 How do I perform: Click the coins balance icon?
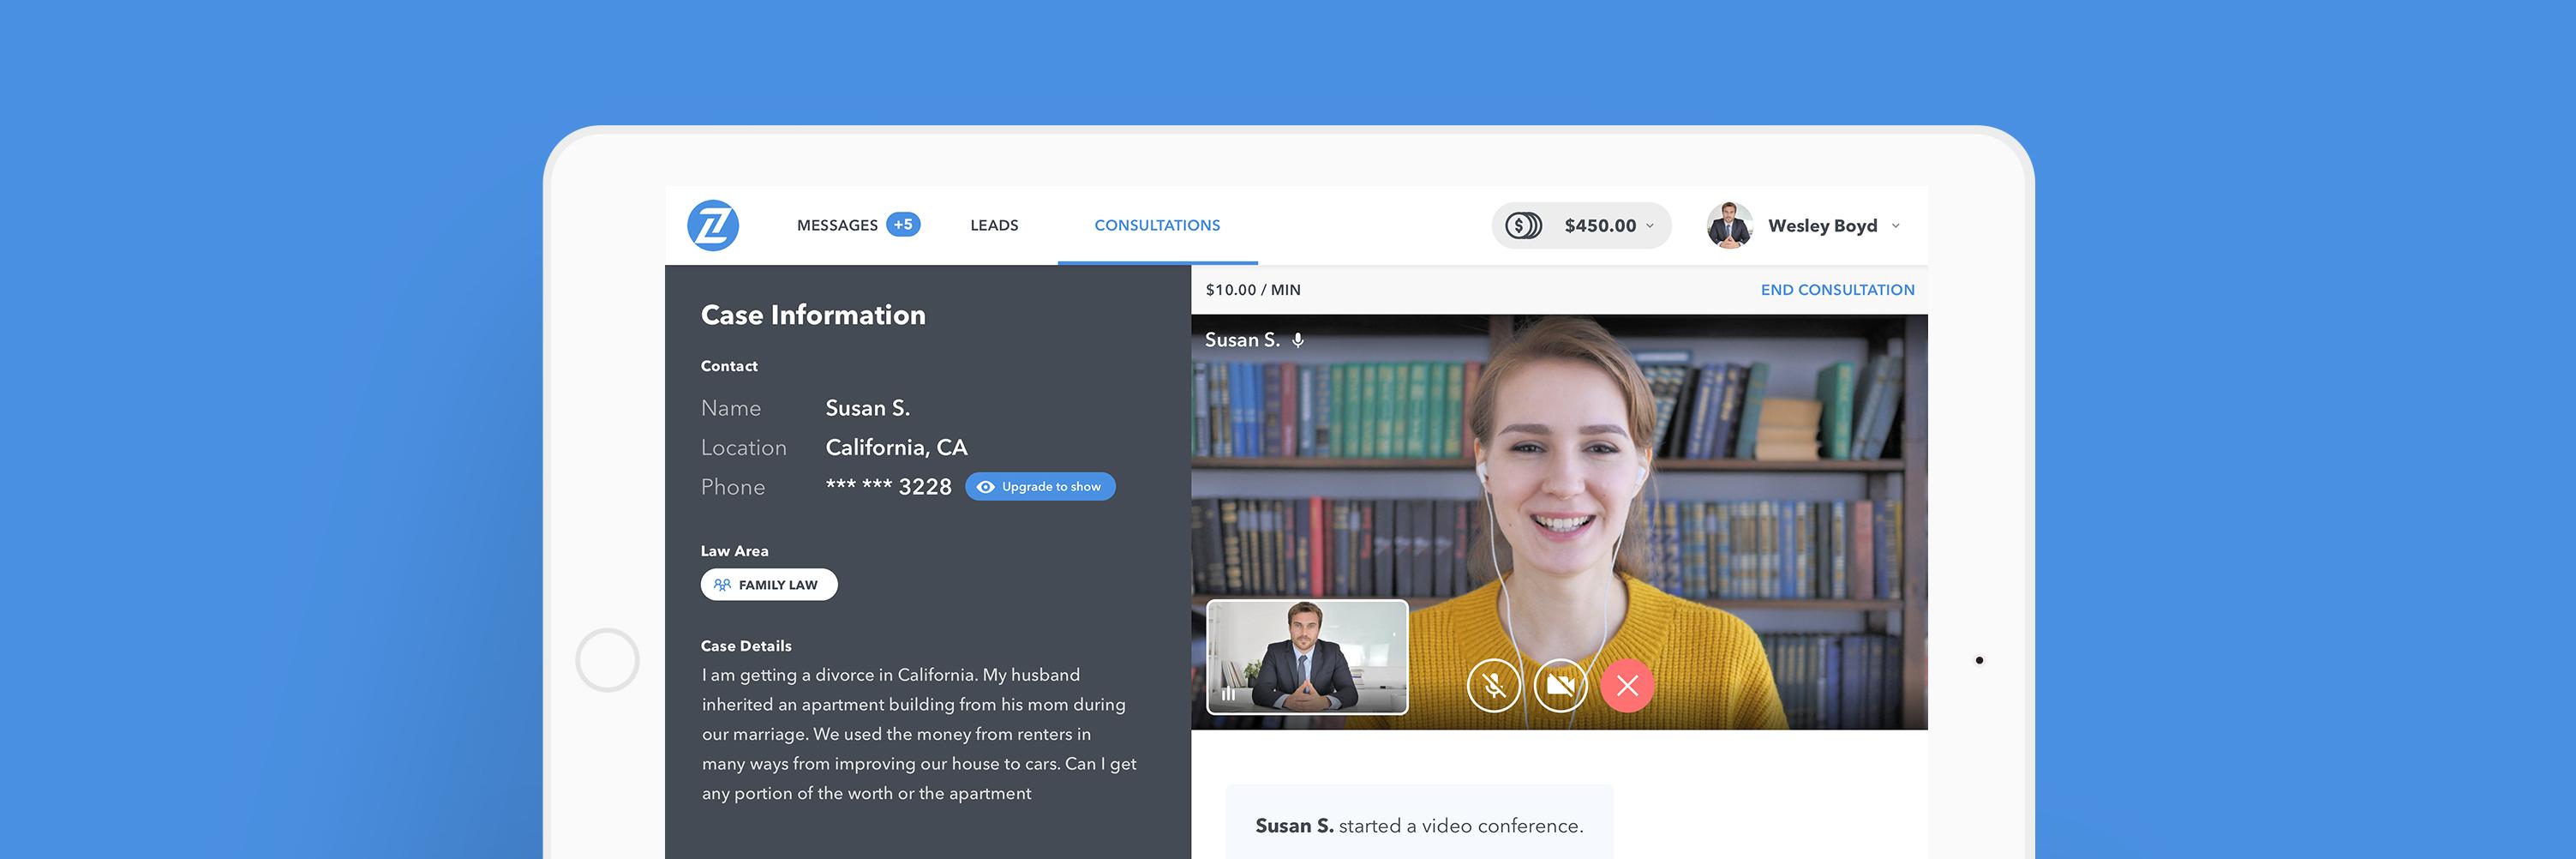(1523, 226)
